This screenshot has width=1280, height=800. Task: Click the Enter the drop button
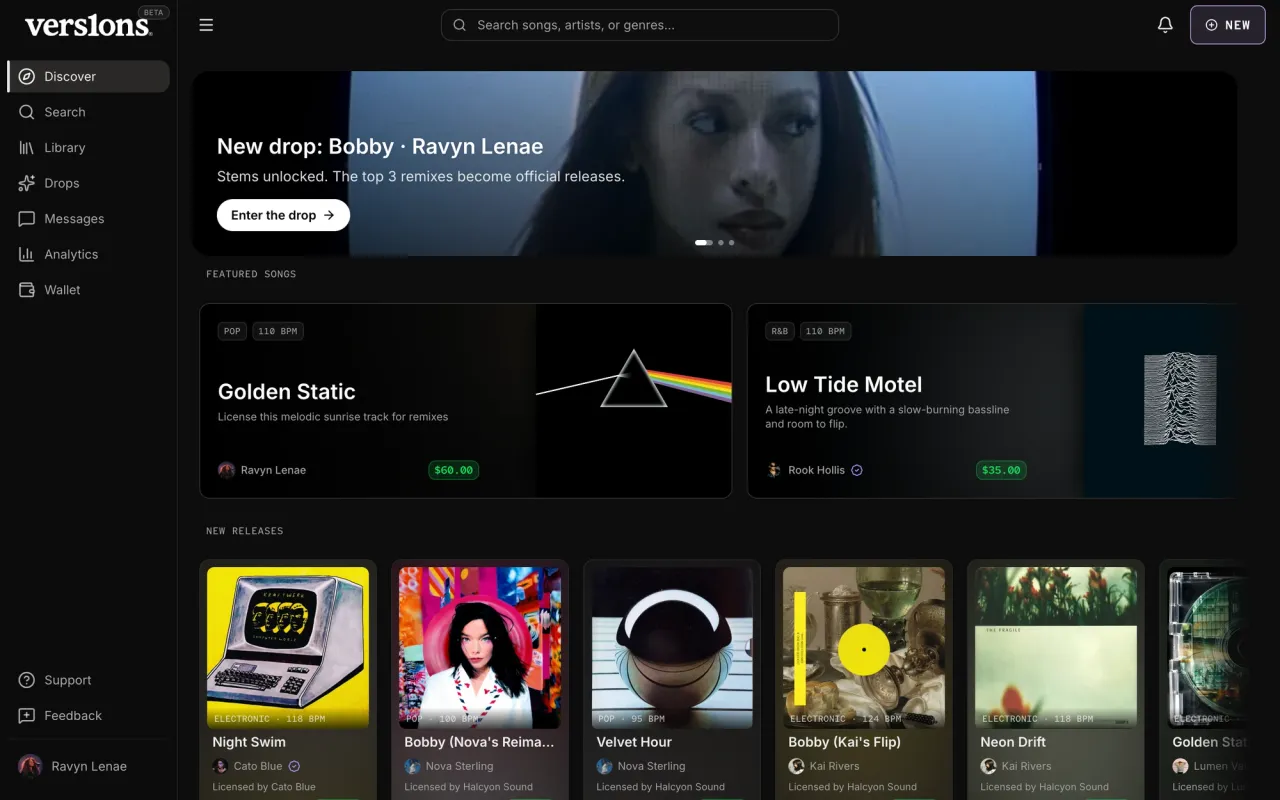(x=283, y=215)
